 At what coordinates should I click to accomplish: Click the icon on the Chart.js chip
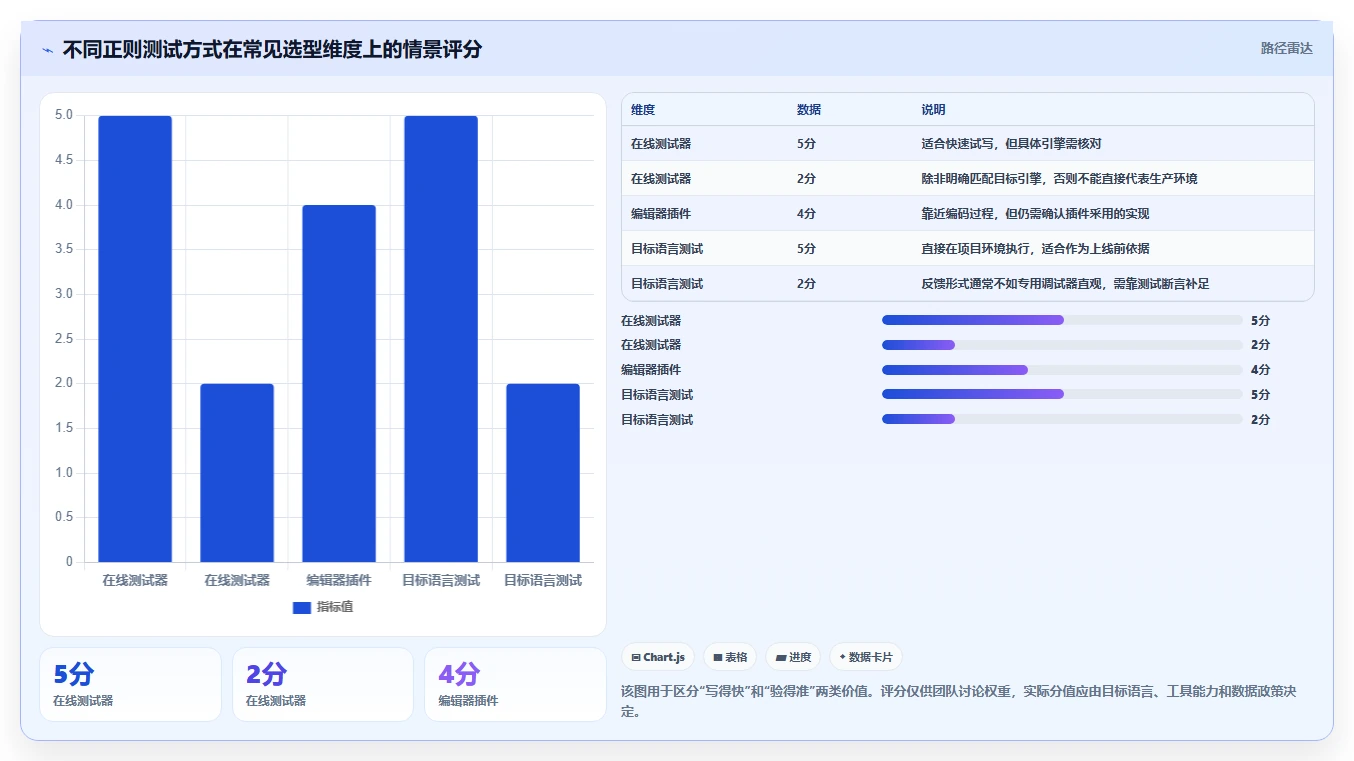click(636, 657)
